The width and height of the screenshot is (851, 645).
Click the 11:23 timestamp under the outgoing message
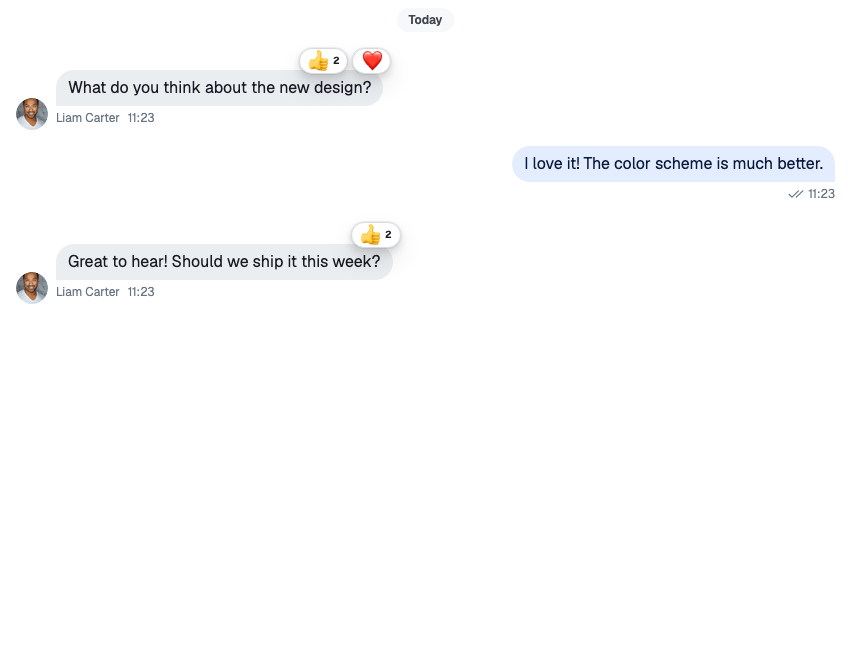click(x=821, y=194)
